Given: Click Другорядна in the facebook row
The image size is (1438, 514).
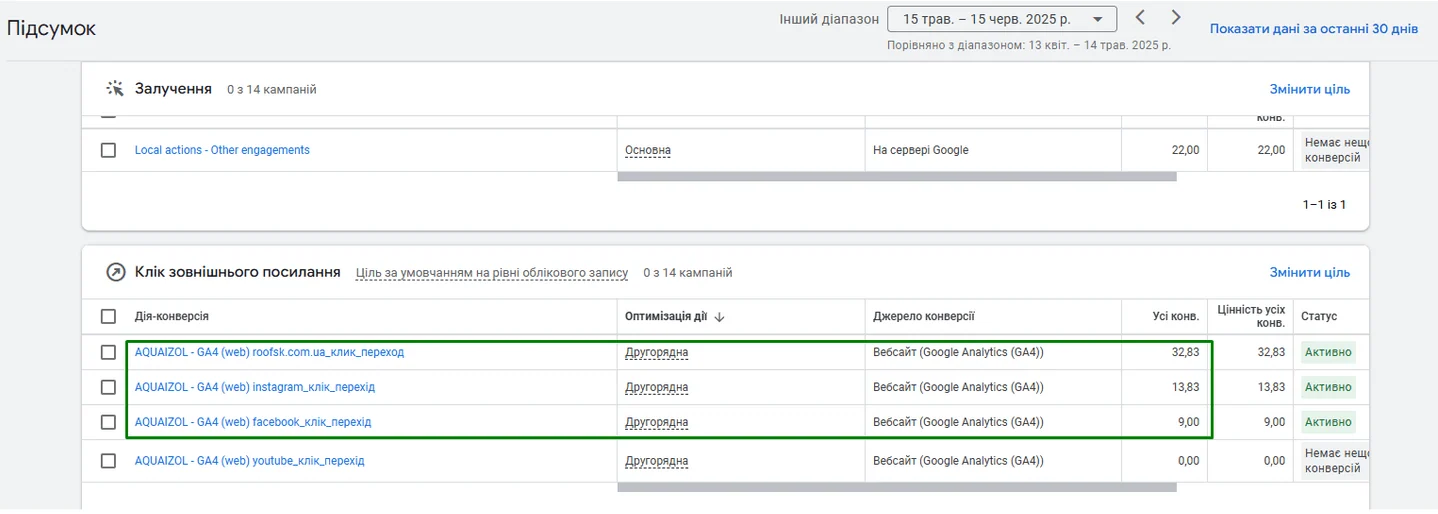Looking at the screenshot, I should click(x=657, y=422).
